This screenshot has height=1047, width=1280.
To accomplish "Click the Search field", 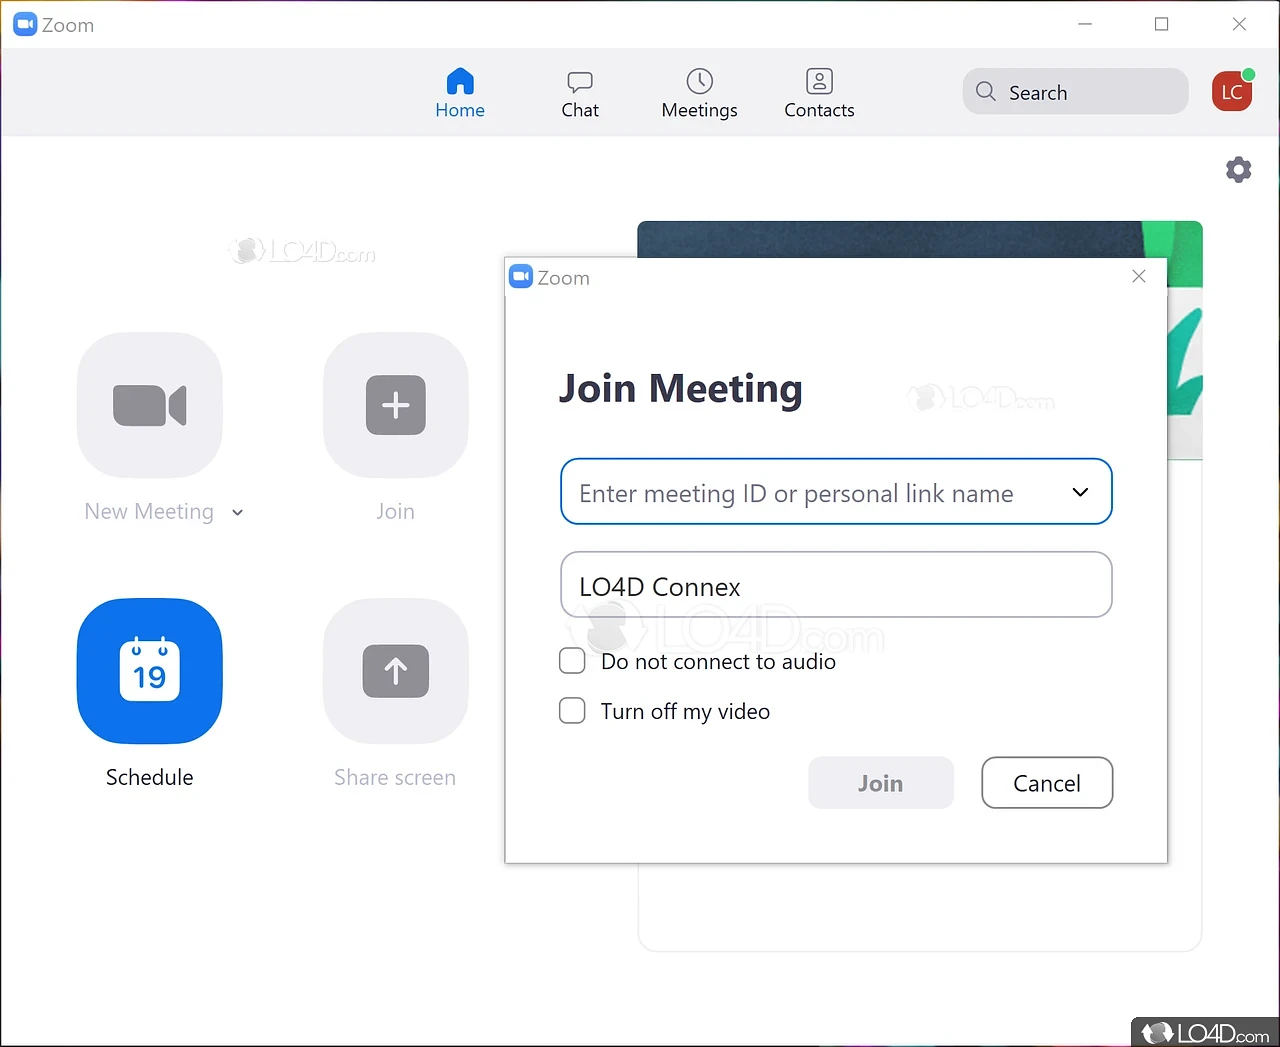I will point(1076,92).
